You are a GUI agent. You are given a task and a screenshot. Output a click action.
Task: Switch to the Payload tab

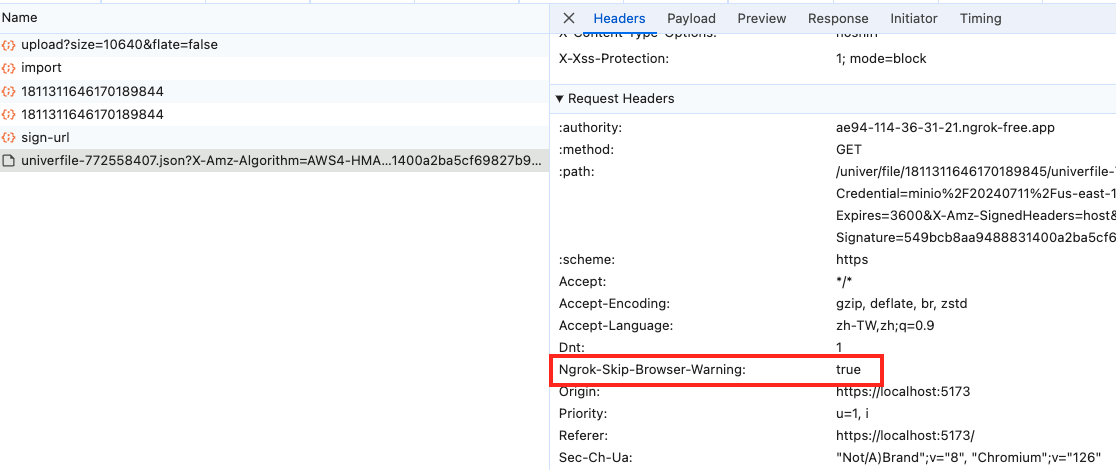[x=691, y=18]
